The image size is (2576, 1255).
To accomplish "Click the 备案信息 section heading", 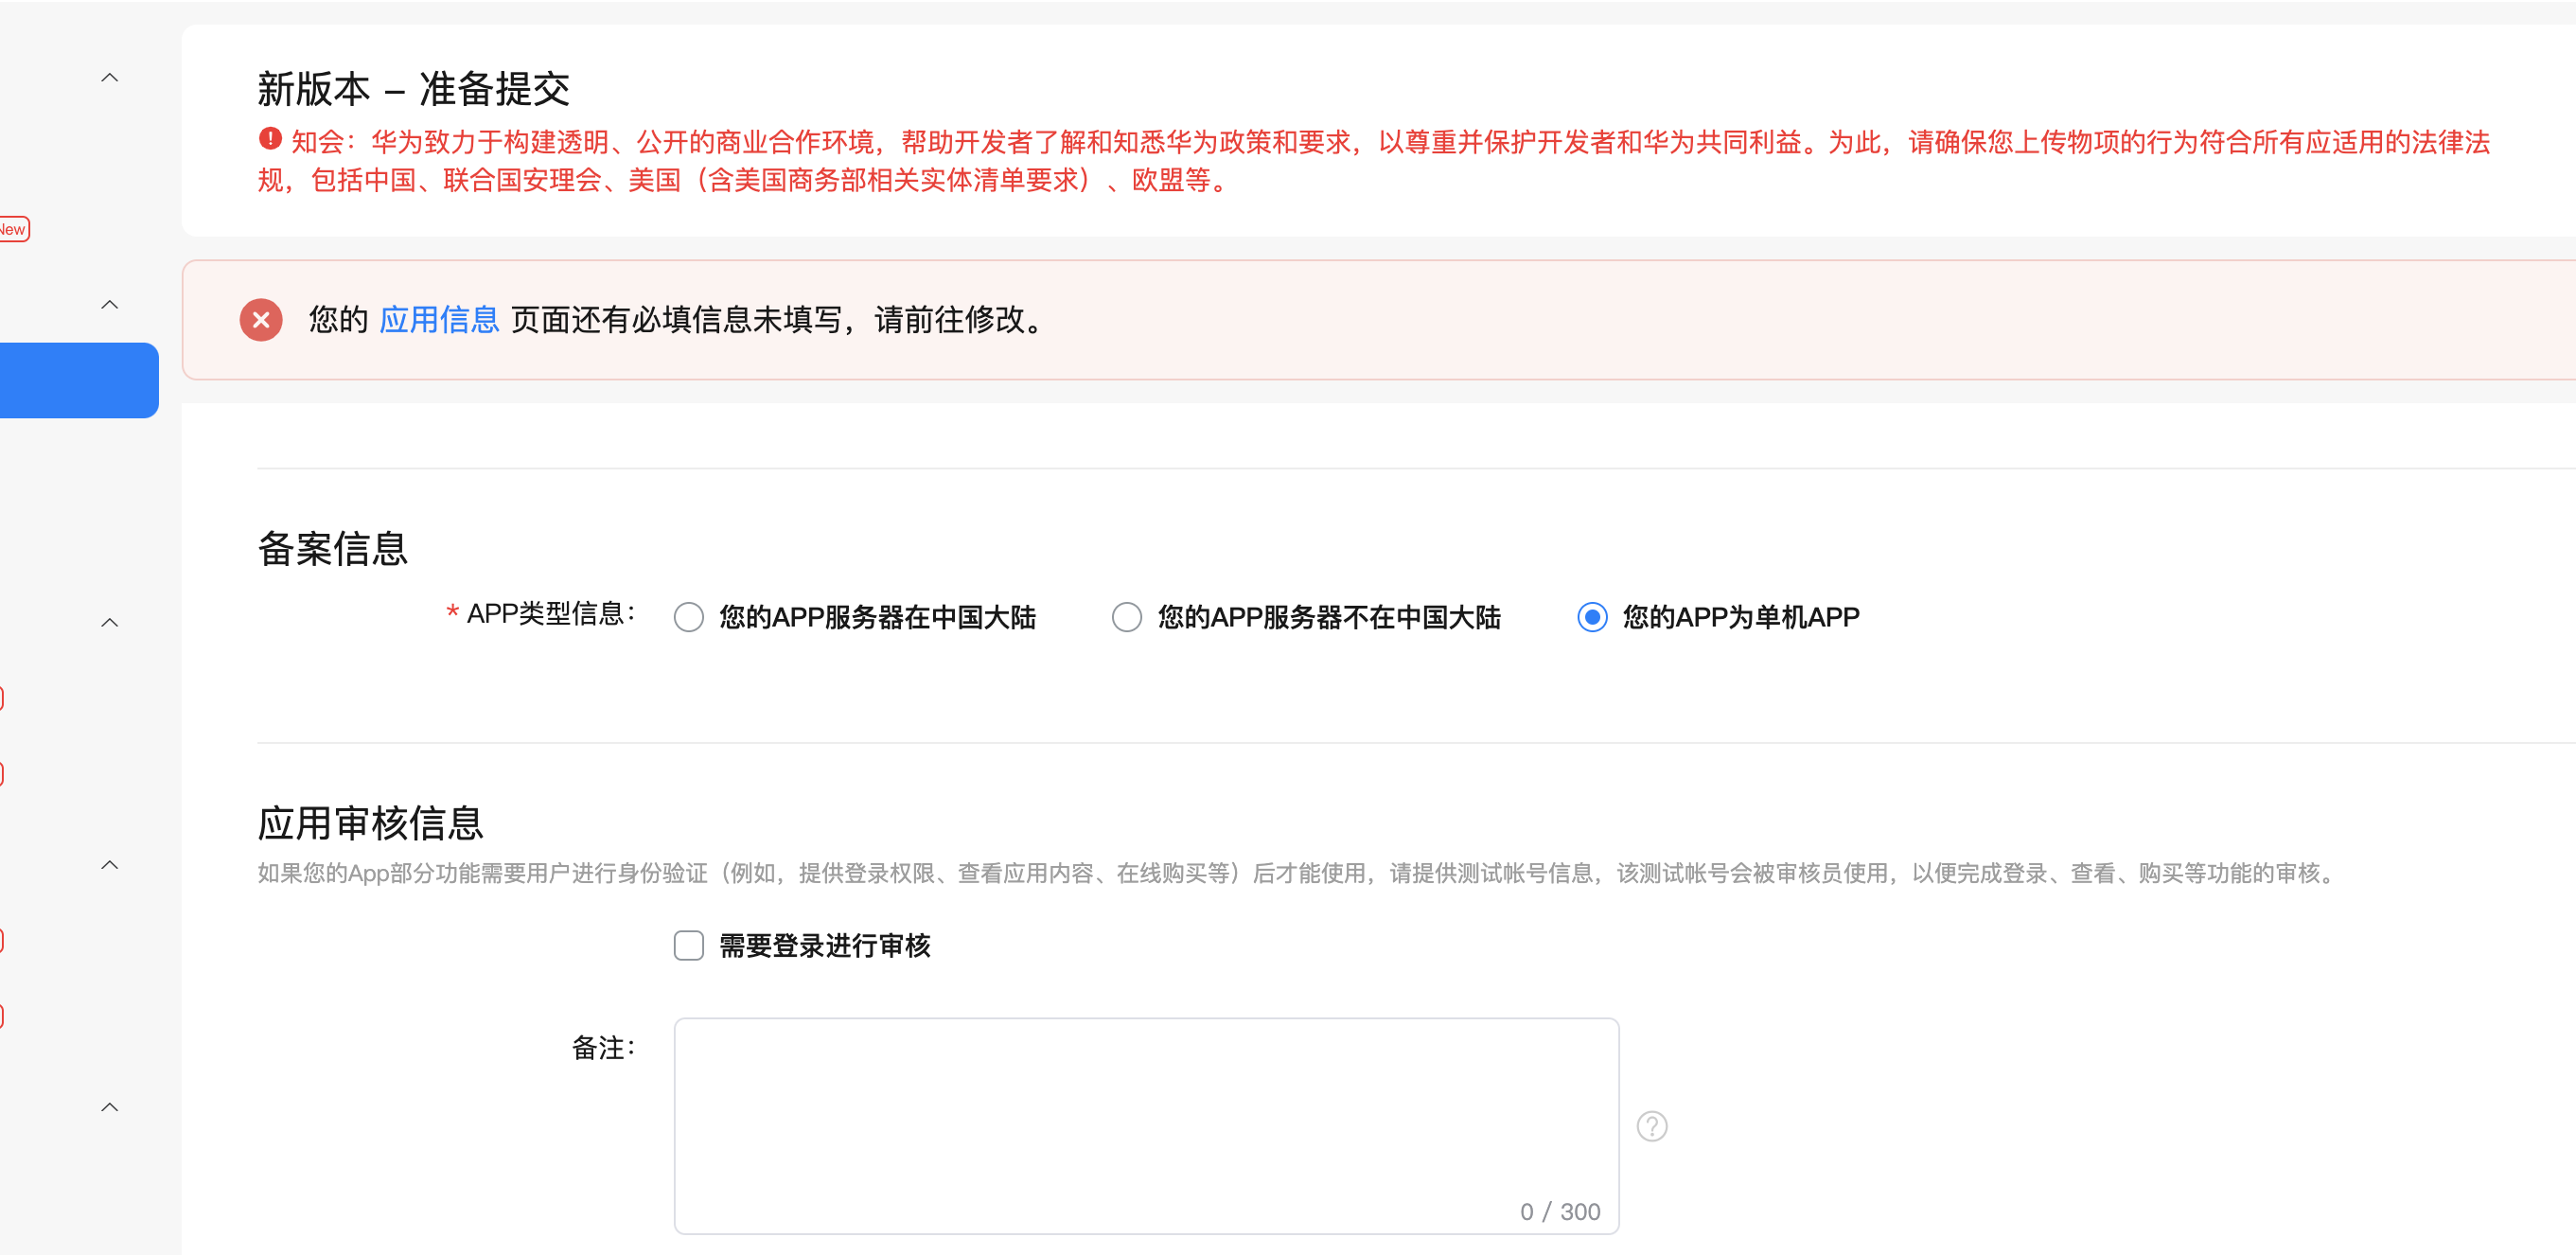I will click(332, 548).
